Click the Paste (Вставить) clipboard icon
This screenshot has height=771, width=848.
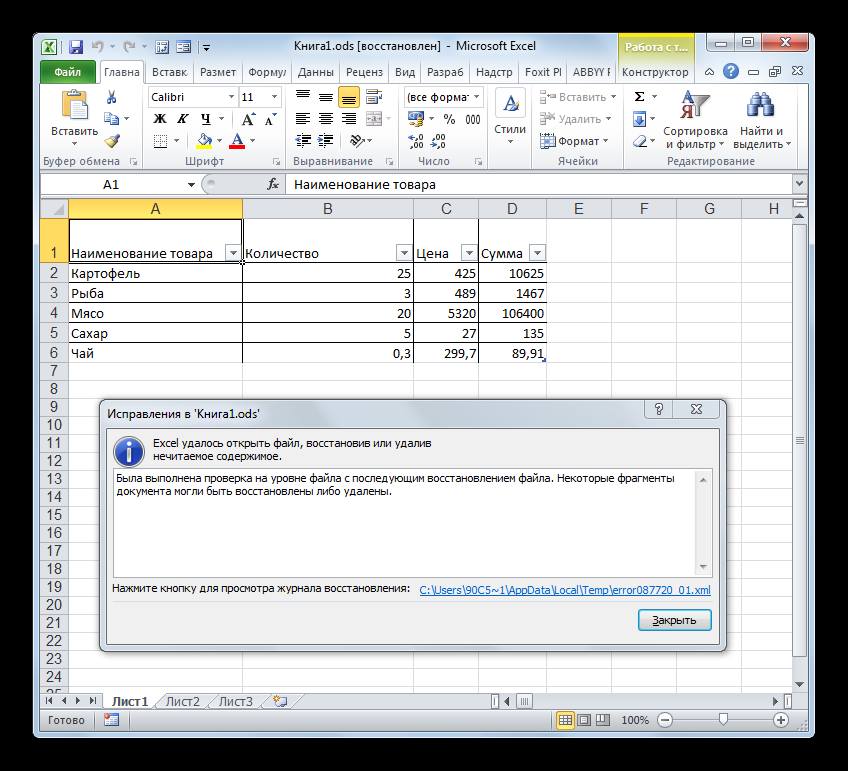(75, 105)
